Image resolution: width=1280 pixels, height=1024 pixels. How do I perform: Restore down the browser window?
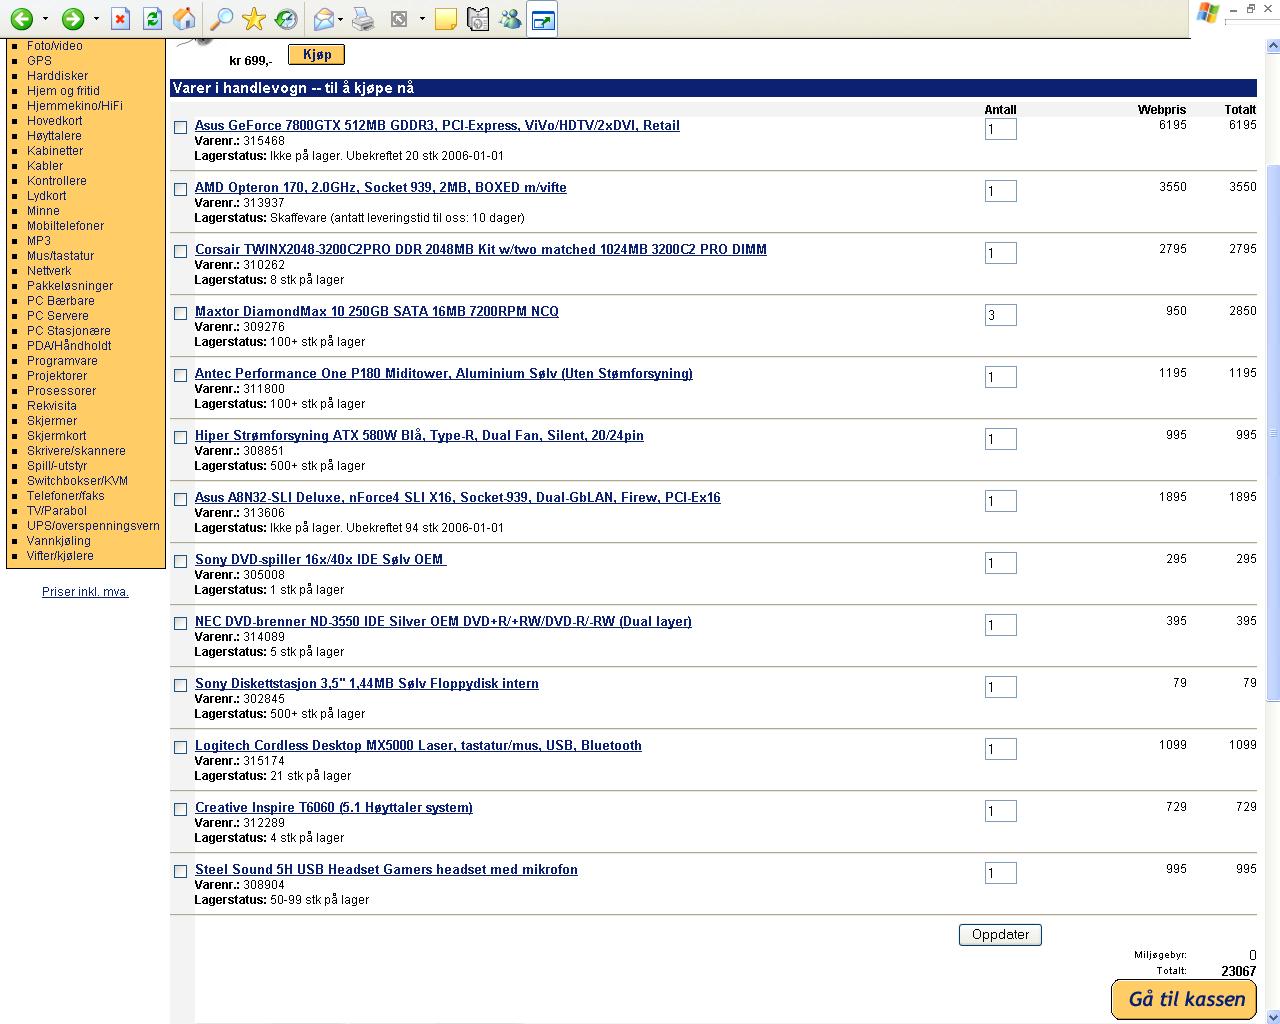point(1250,8)
